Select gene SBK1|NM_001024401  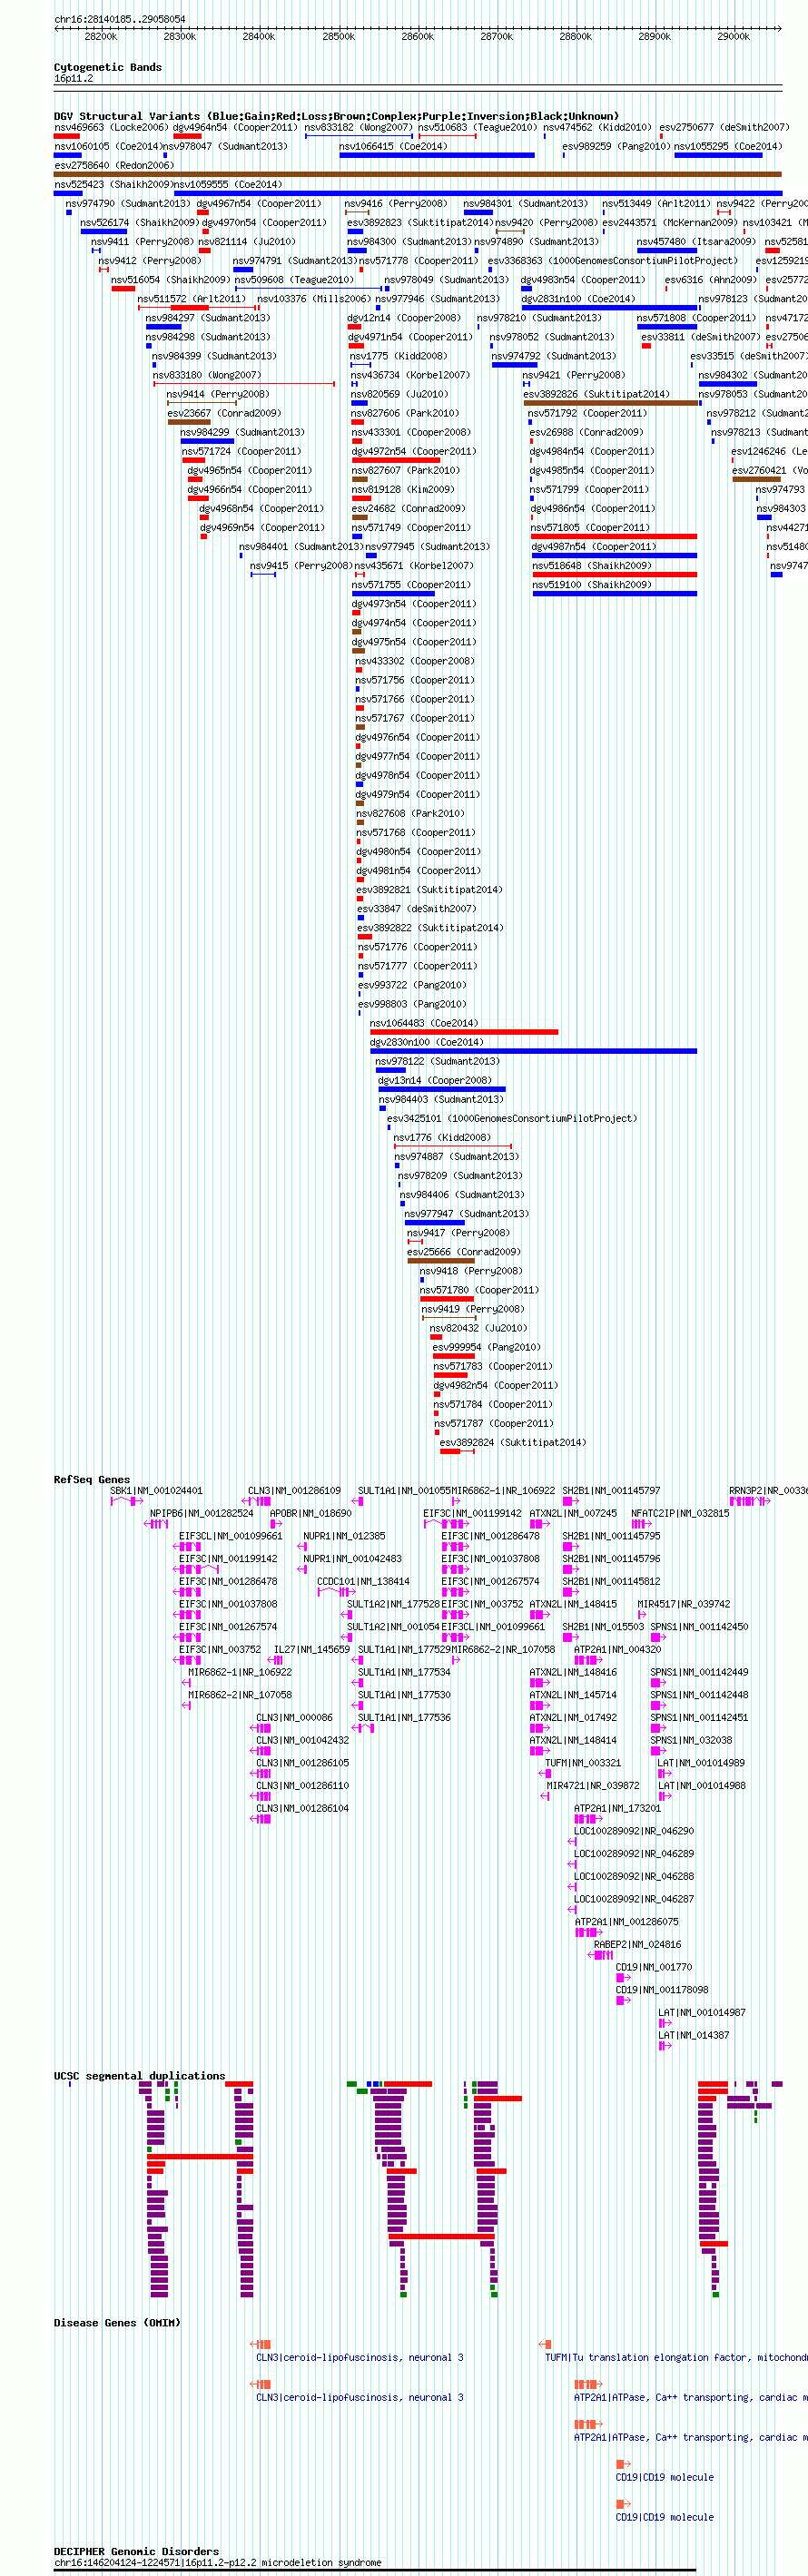pyautogui.click(x=156, y=1491)
